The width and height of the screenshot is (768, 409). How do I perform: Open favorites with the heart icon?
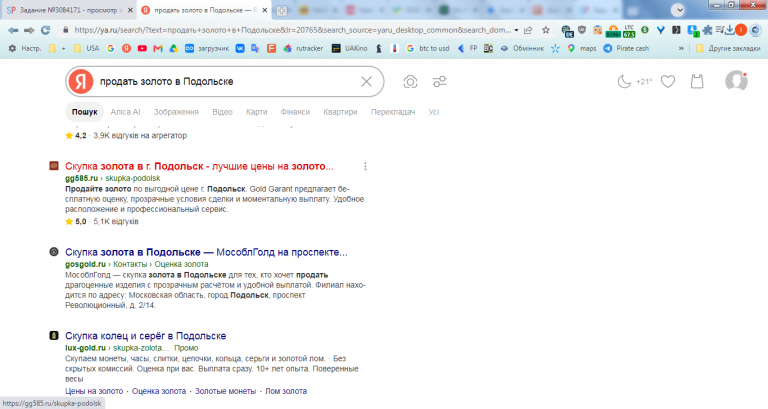(x=668, y=81)
